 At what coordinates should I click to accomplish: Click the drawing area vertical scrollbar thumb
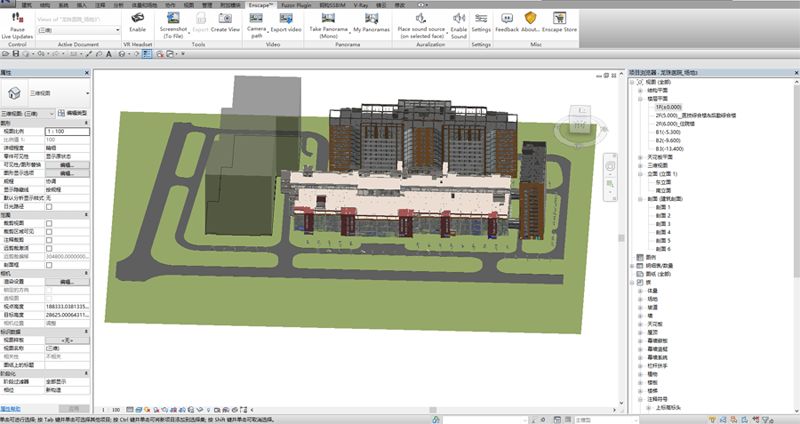[621, 238]
